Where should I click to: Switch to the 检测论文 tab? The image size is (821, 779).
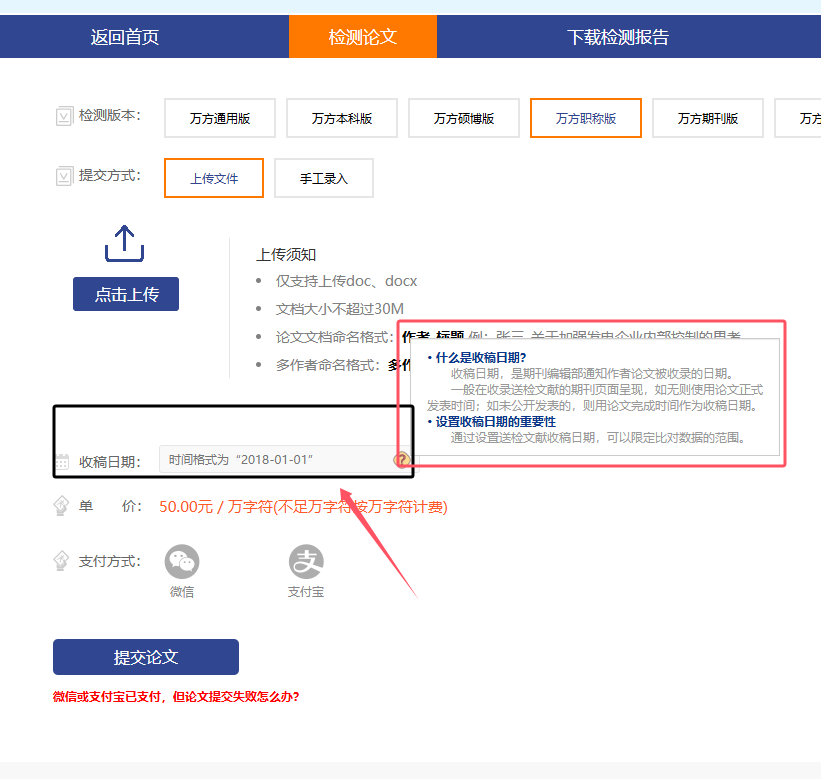point(363,37)
